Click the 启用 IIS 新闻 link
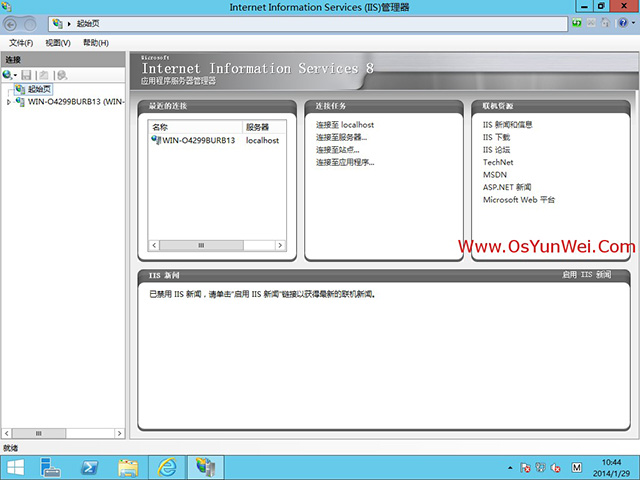Viewport: 640px width, 480px height. [586, 273]
